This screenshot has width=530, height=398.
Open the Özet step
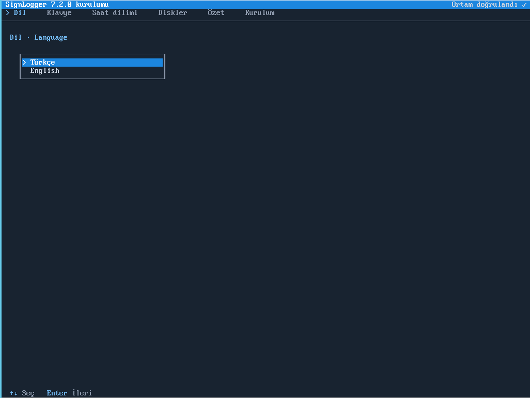pyautogui.click(x=216, y=13)
